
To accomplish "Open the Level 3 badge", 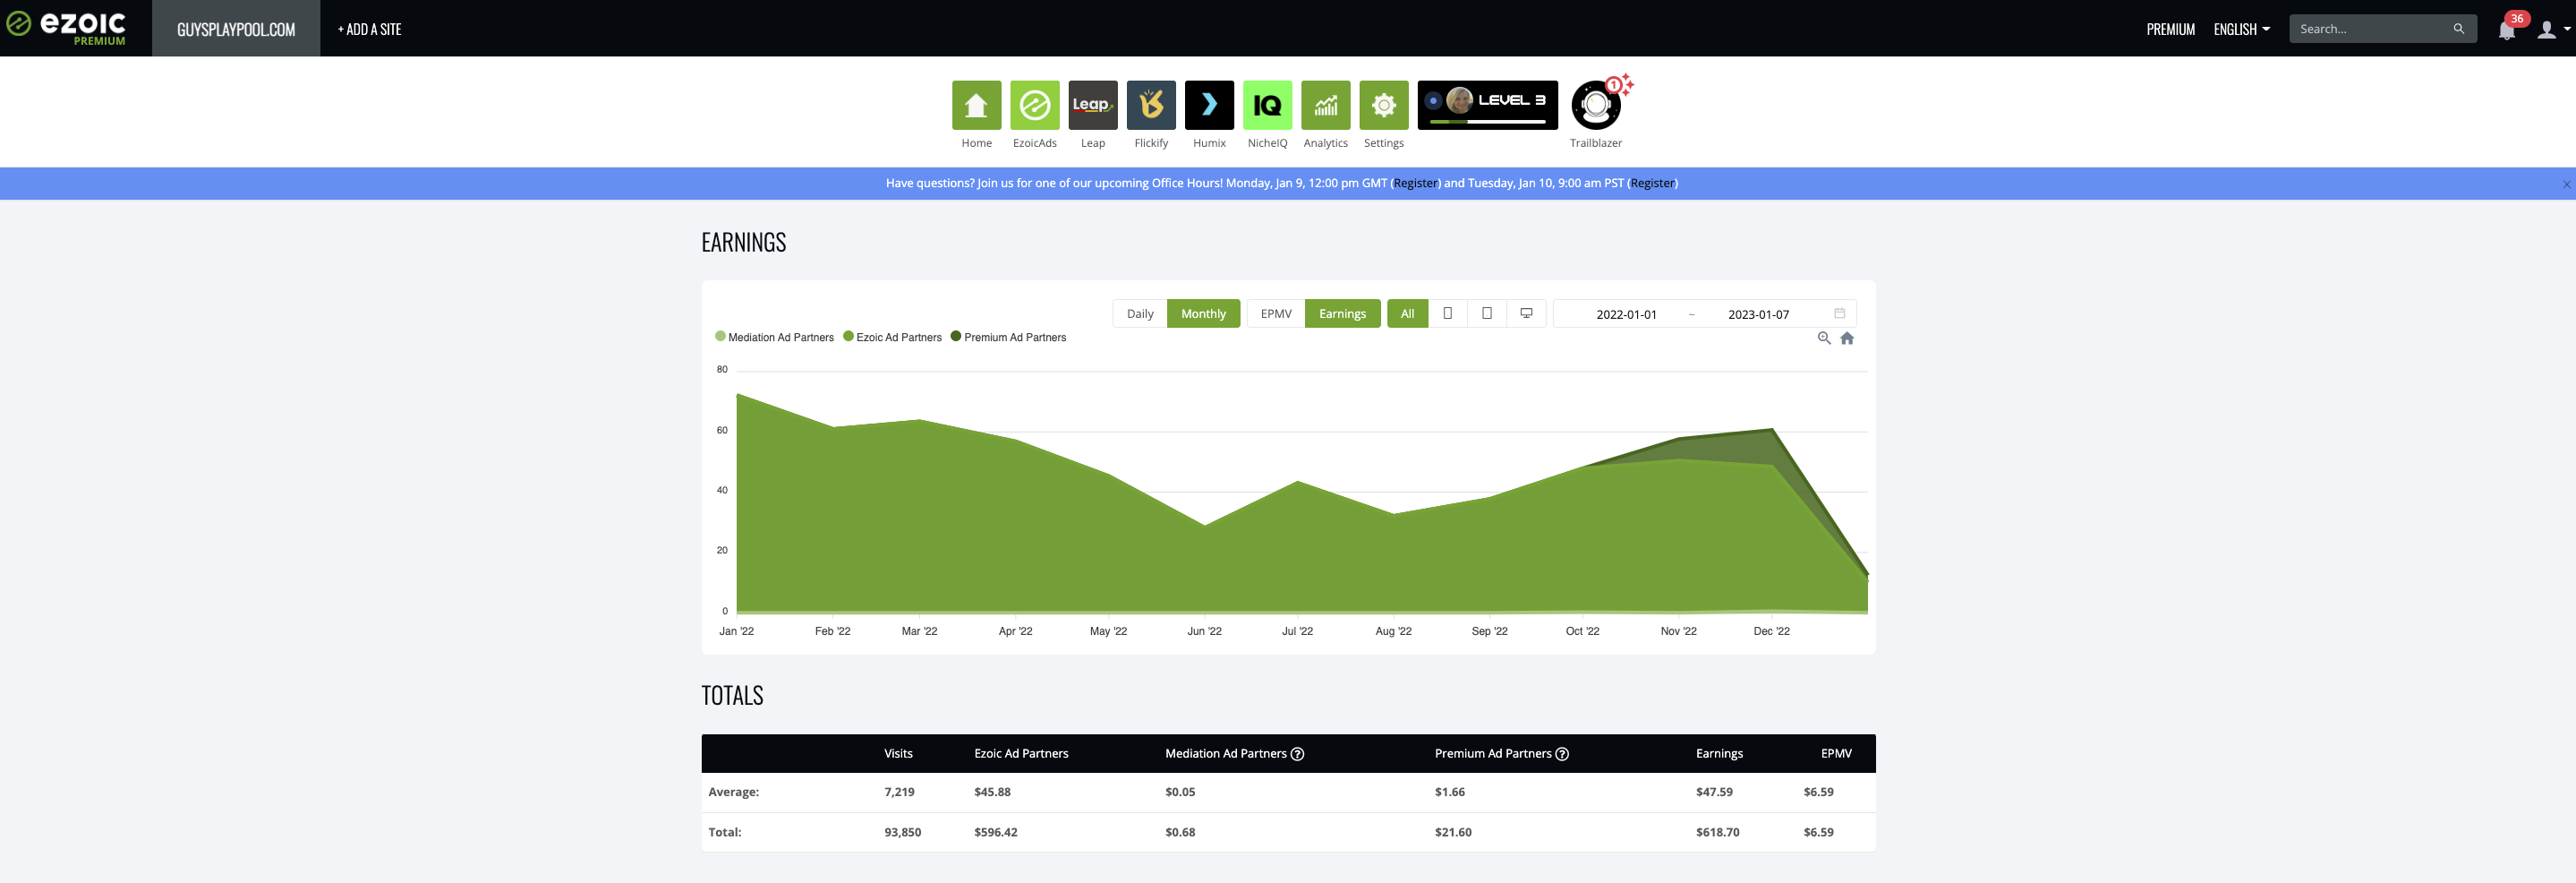I will pos(1487,105).
